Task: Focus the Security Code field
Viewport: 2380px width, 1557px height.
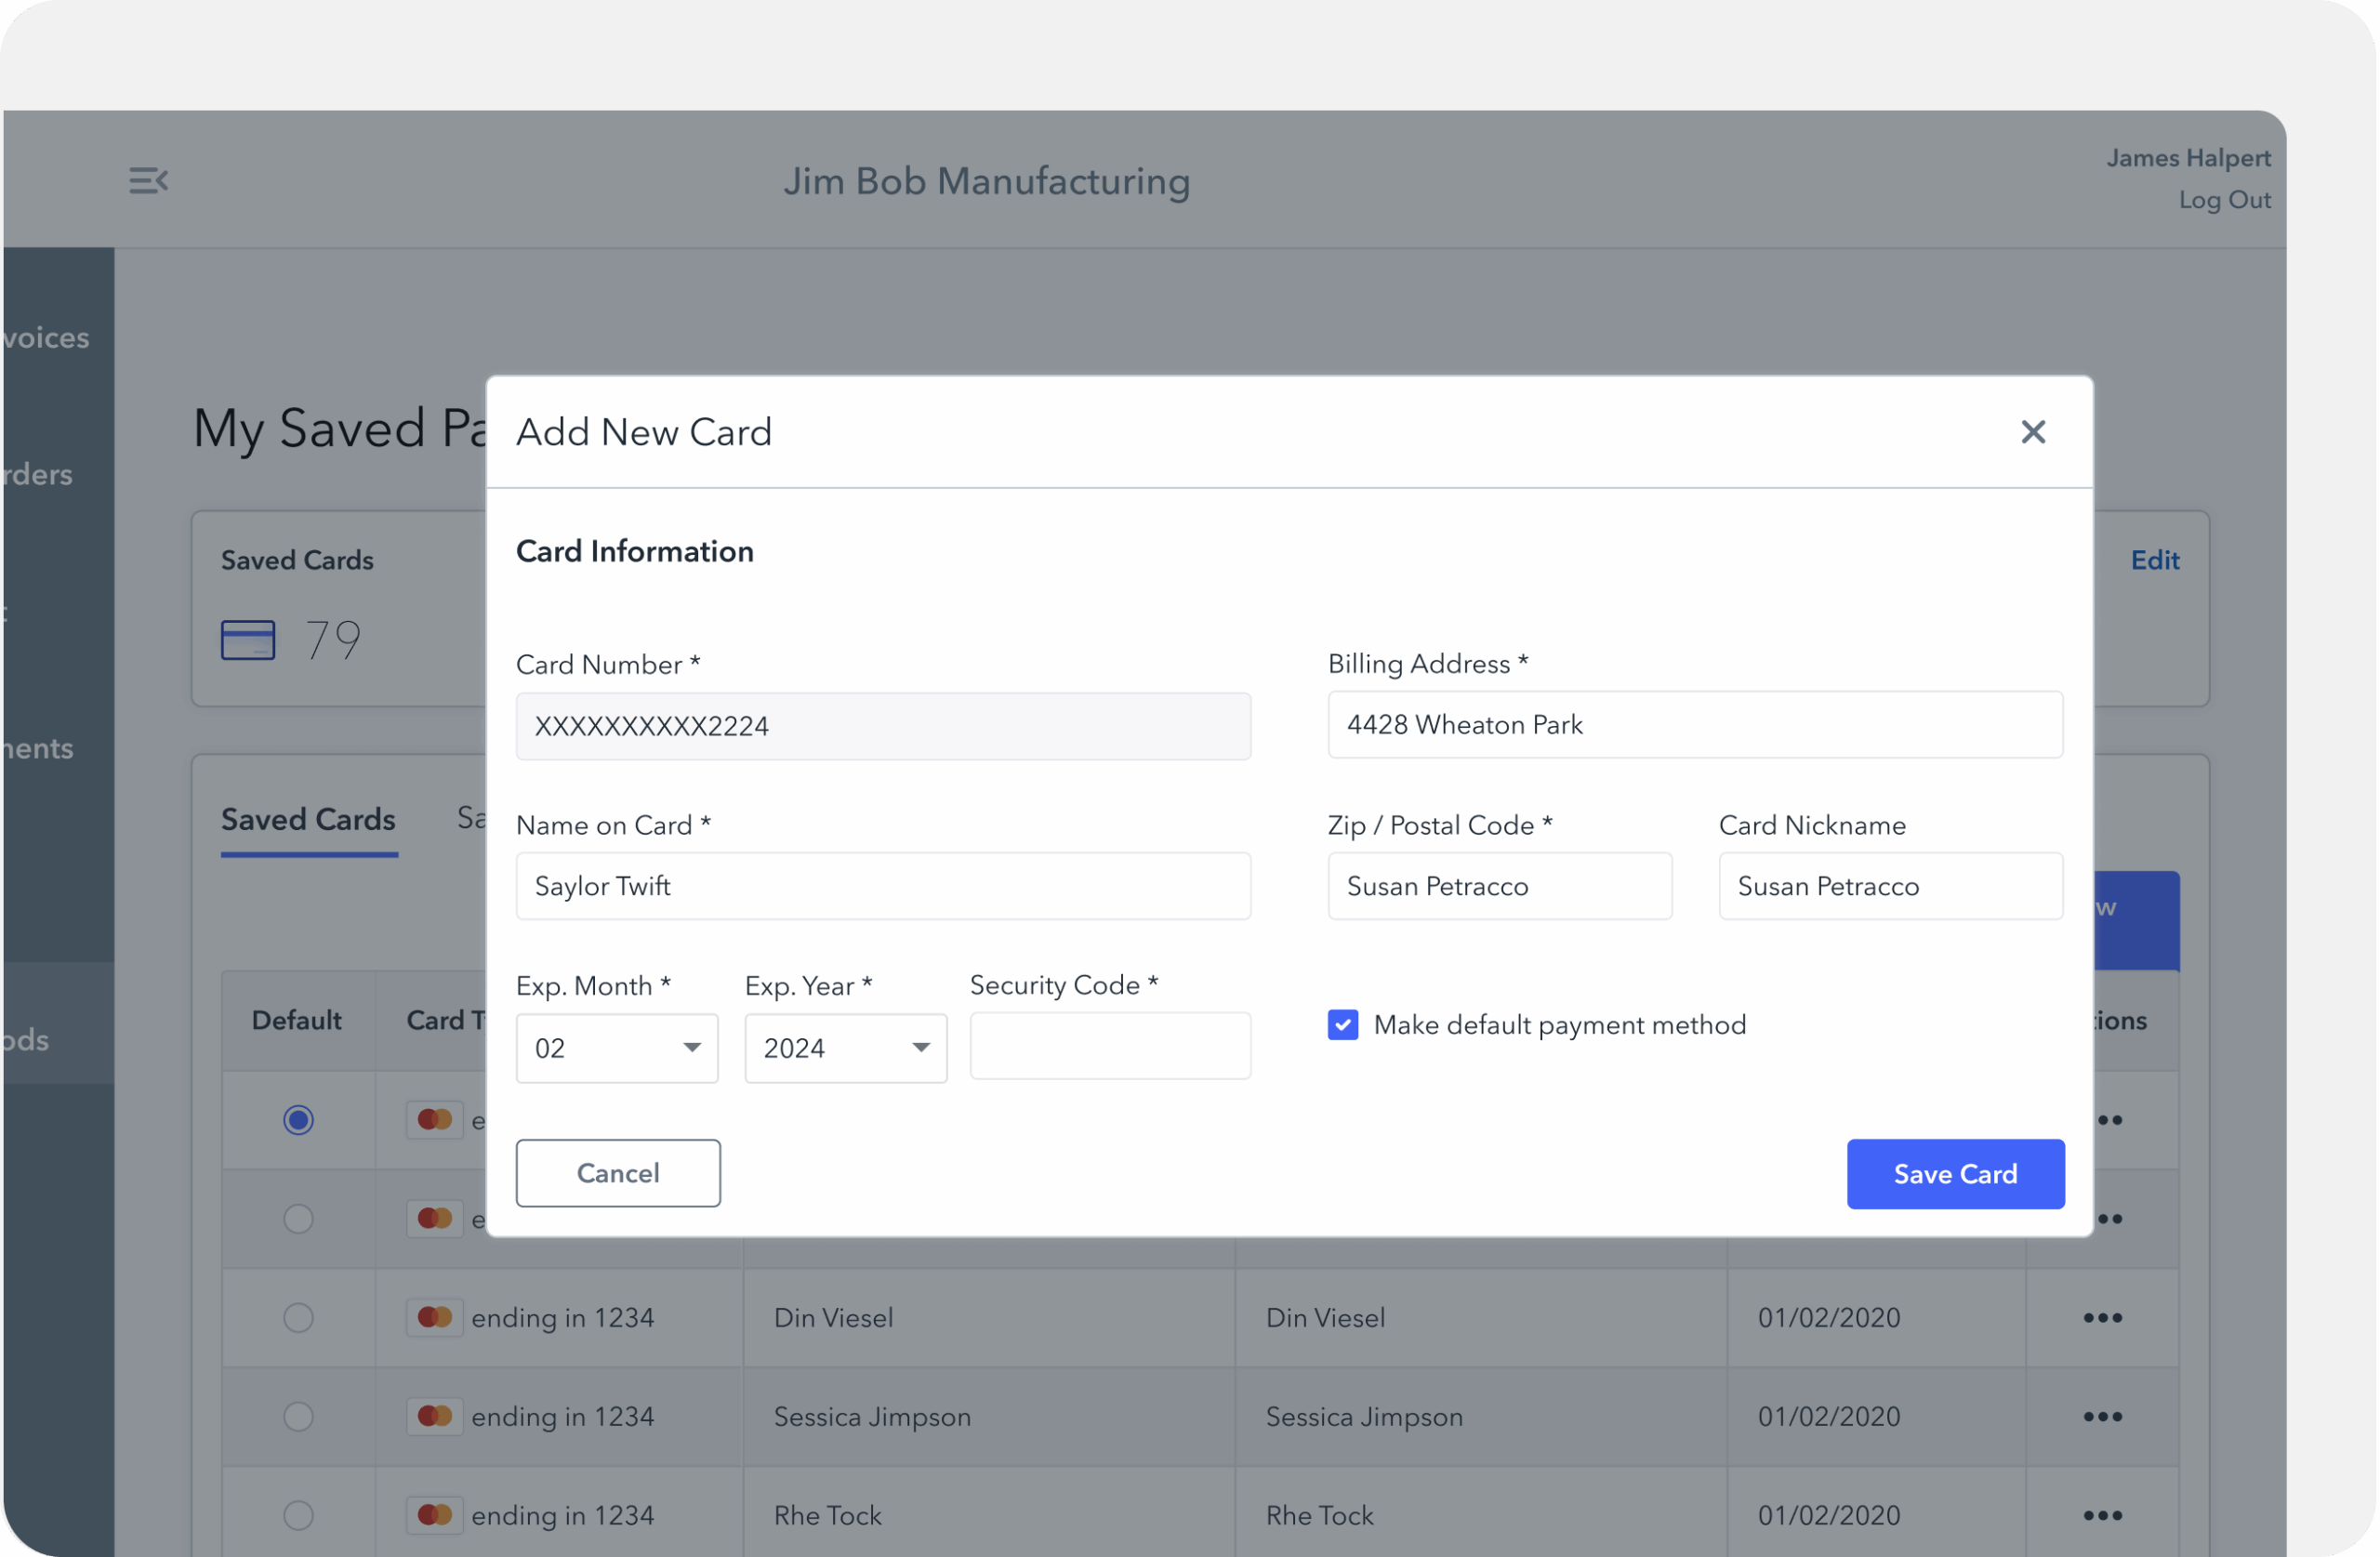Action: point(1111,1047)
